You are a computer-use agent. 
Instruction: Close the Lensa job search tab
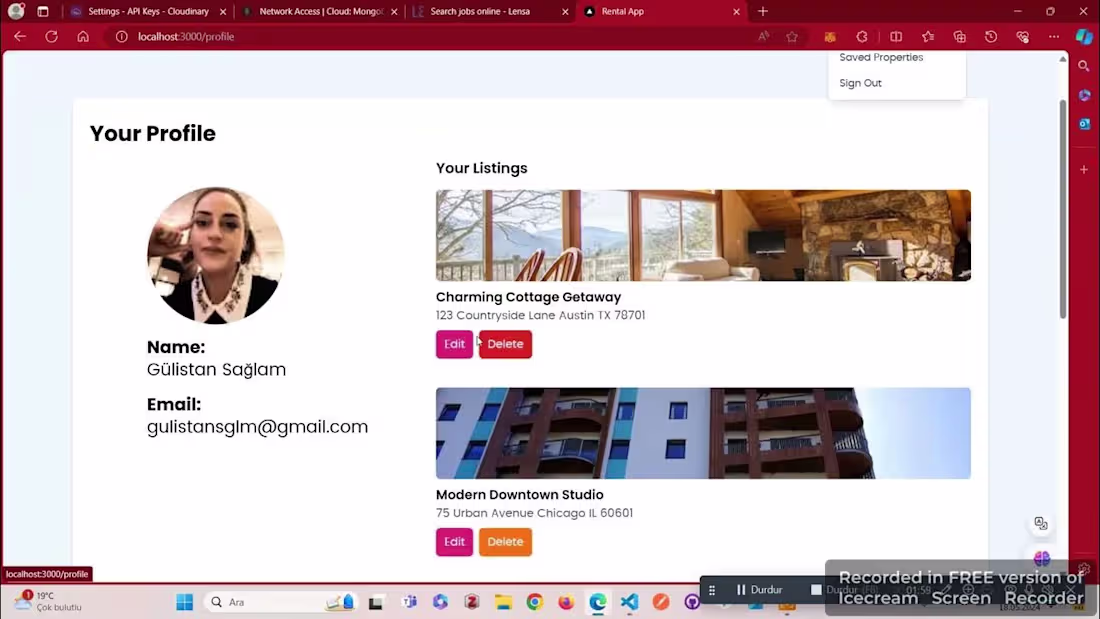point(565,12)
